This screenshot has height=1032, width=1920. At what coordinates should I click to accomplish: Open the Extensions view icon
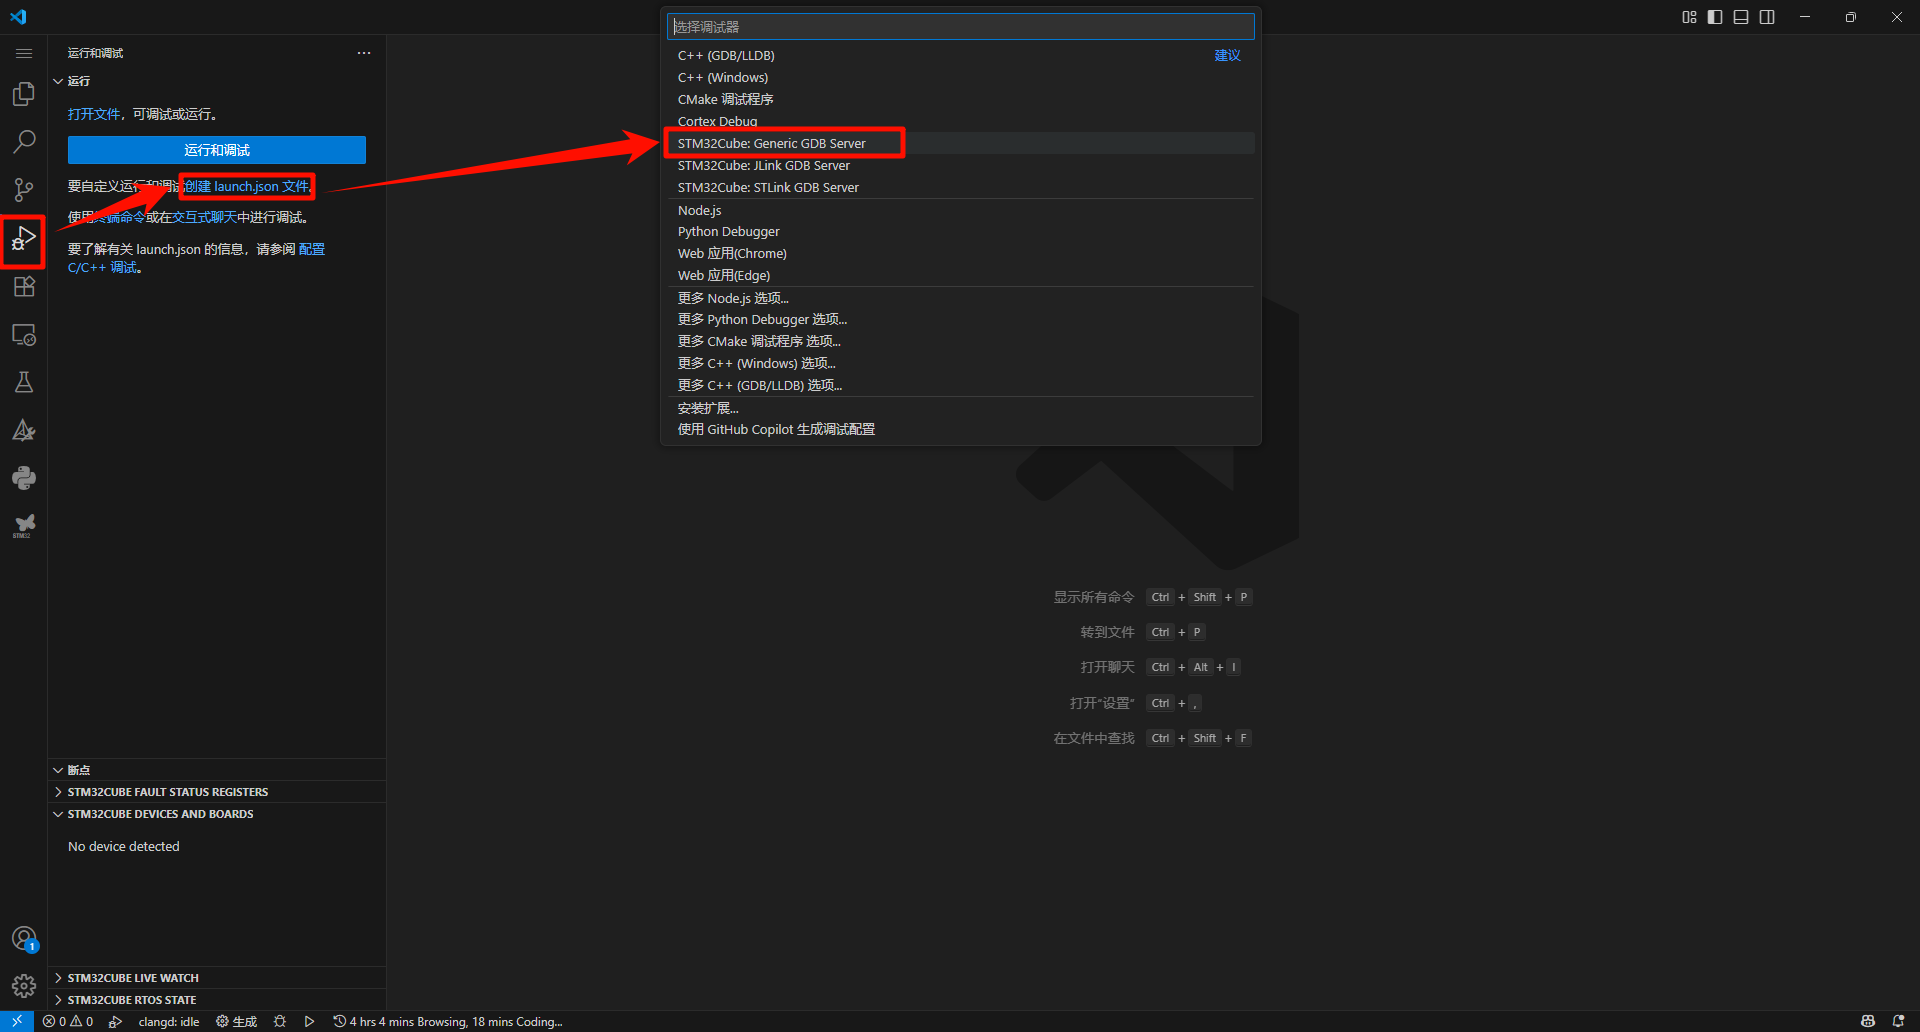click(x=24, y=286)
